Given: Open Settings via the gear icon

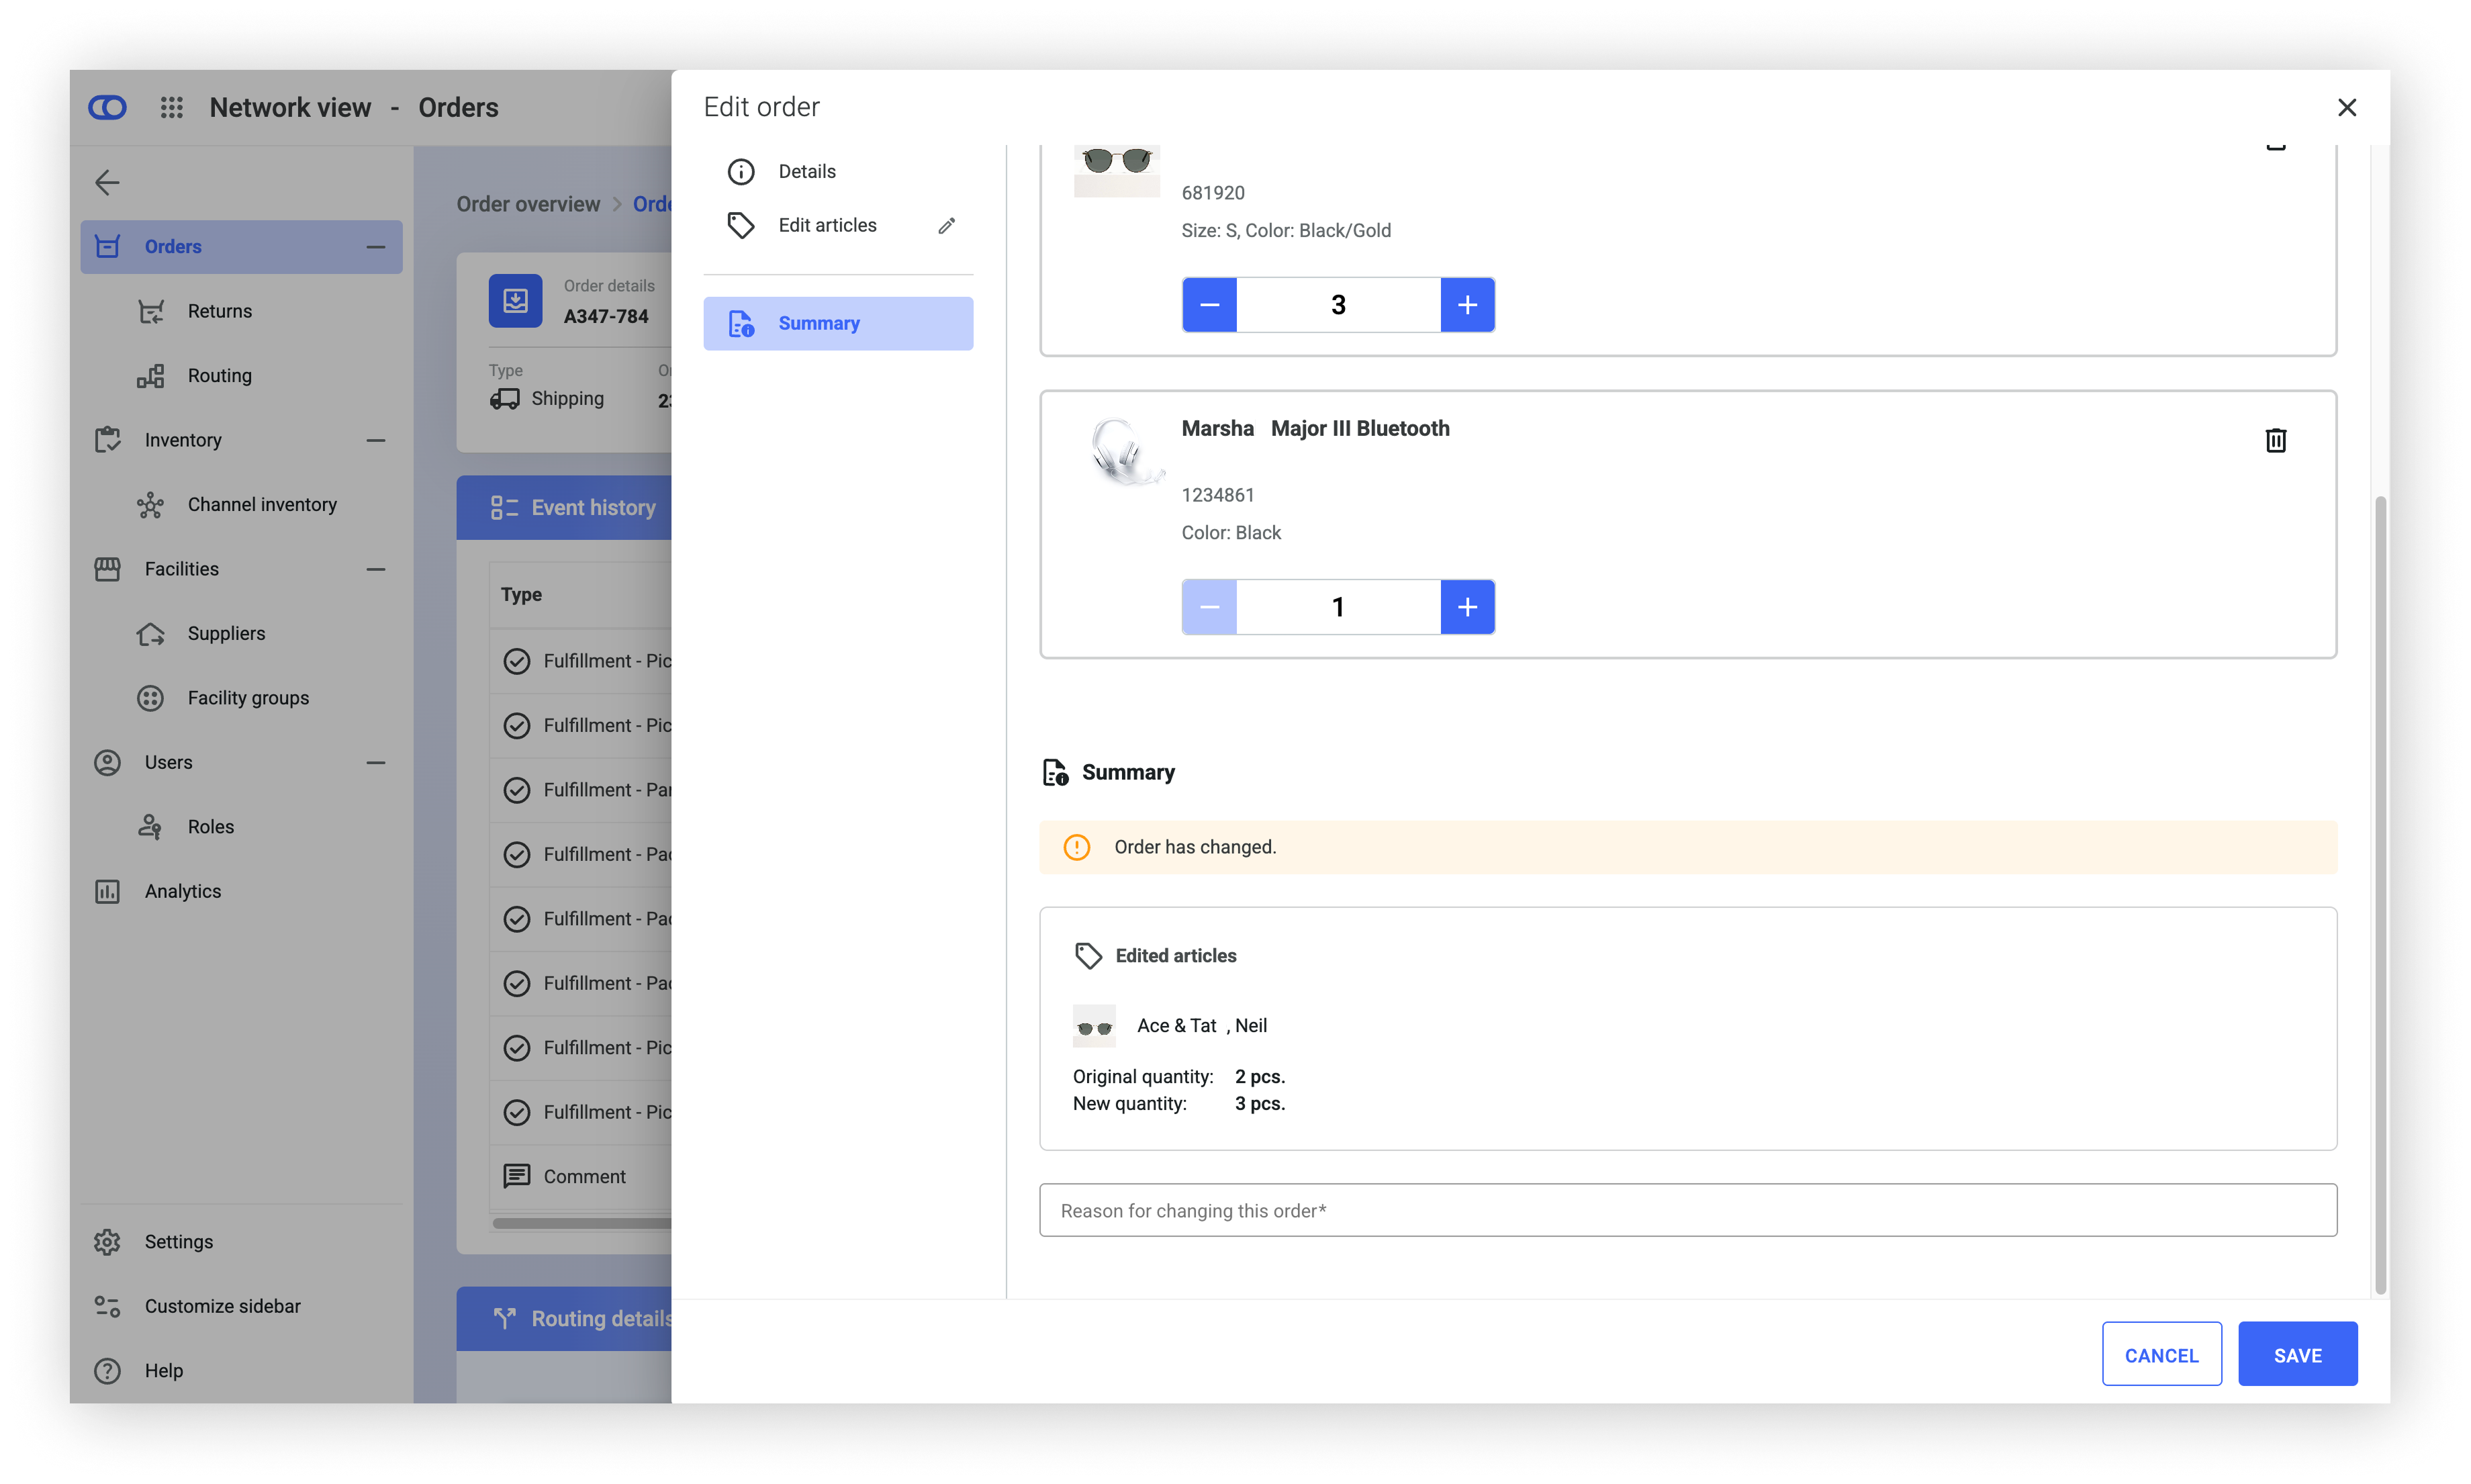Looking at the screenshot, I should coord(107,1241).
